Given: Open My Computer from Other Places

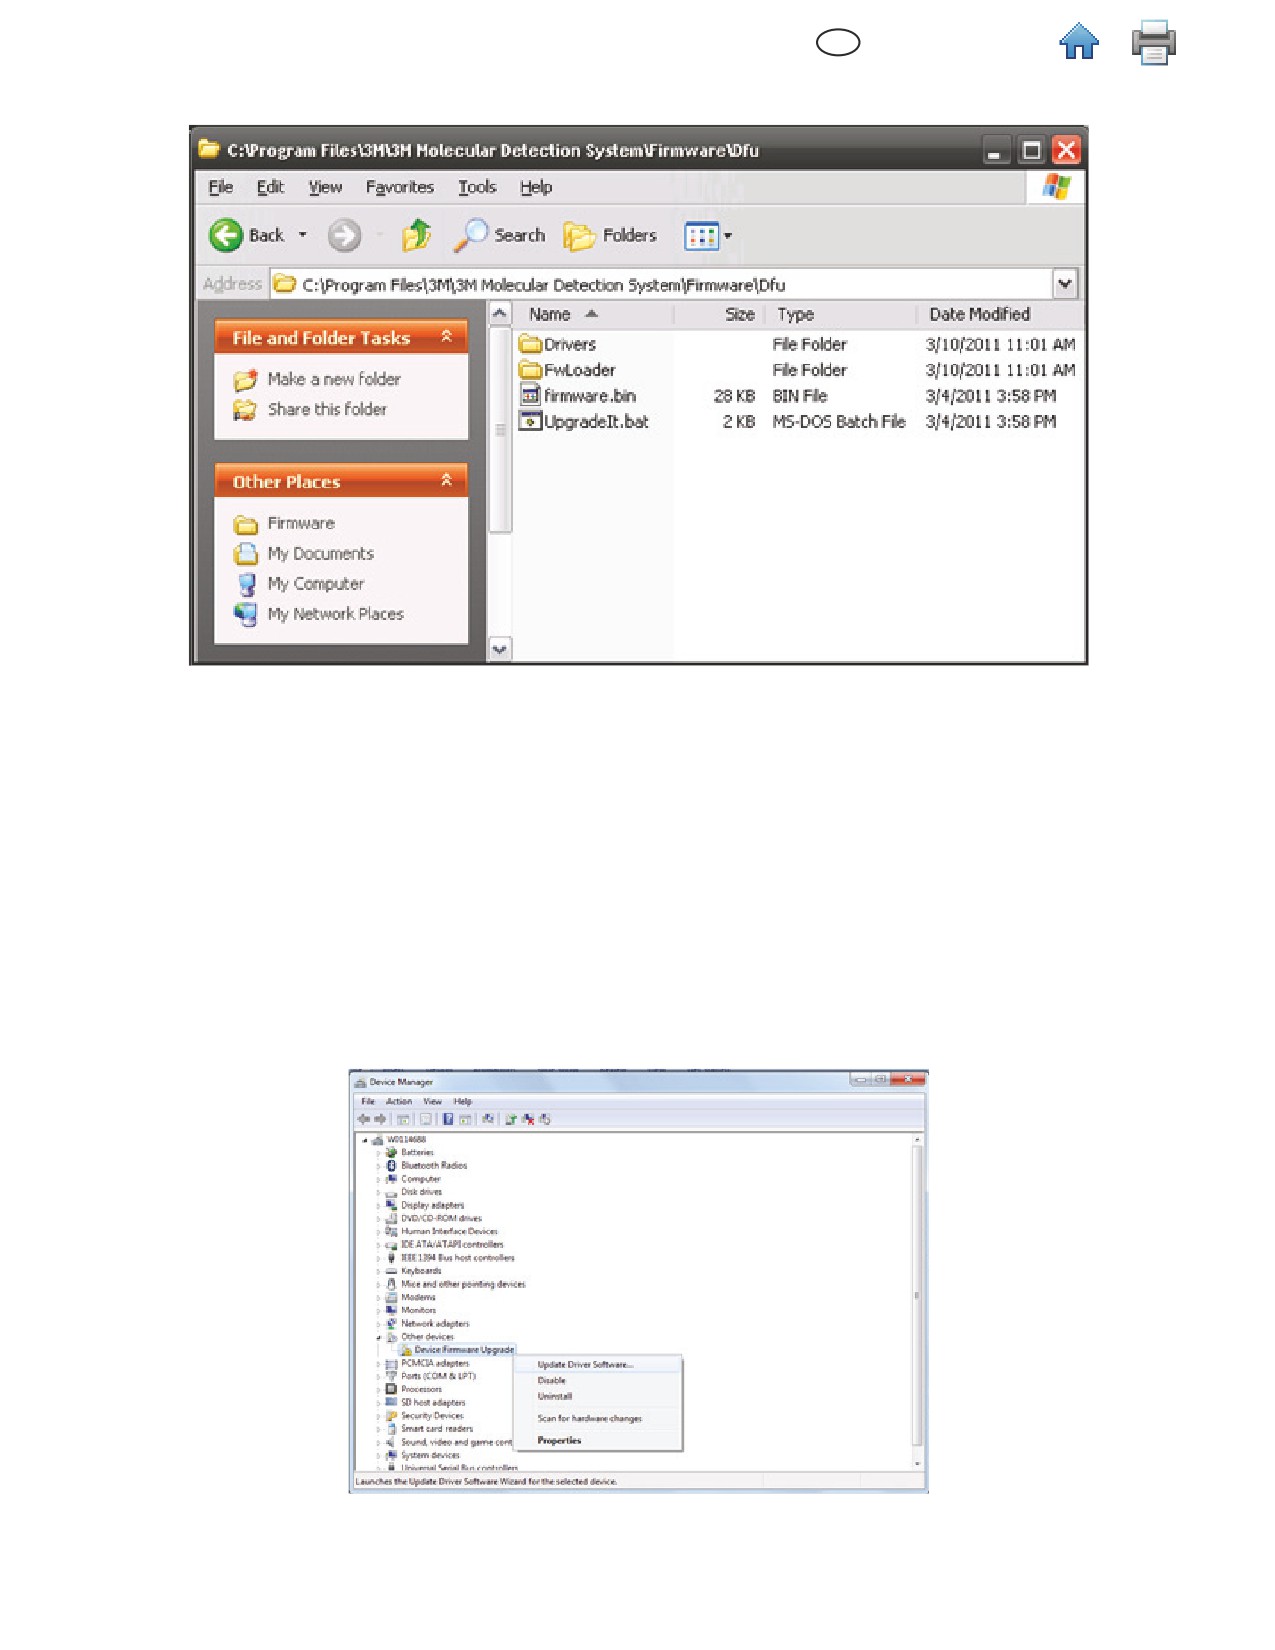Looking at the screenshot, I should [x=315, y=584].
